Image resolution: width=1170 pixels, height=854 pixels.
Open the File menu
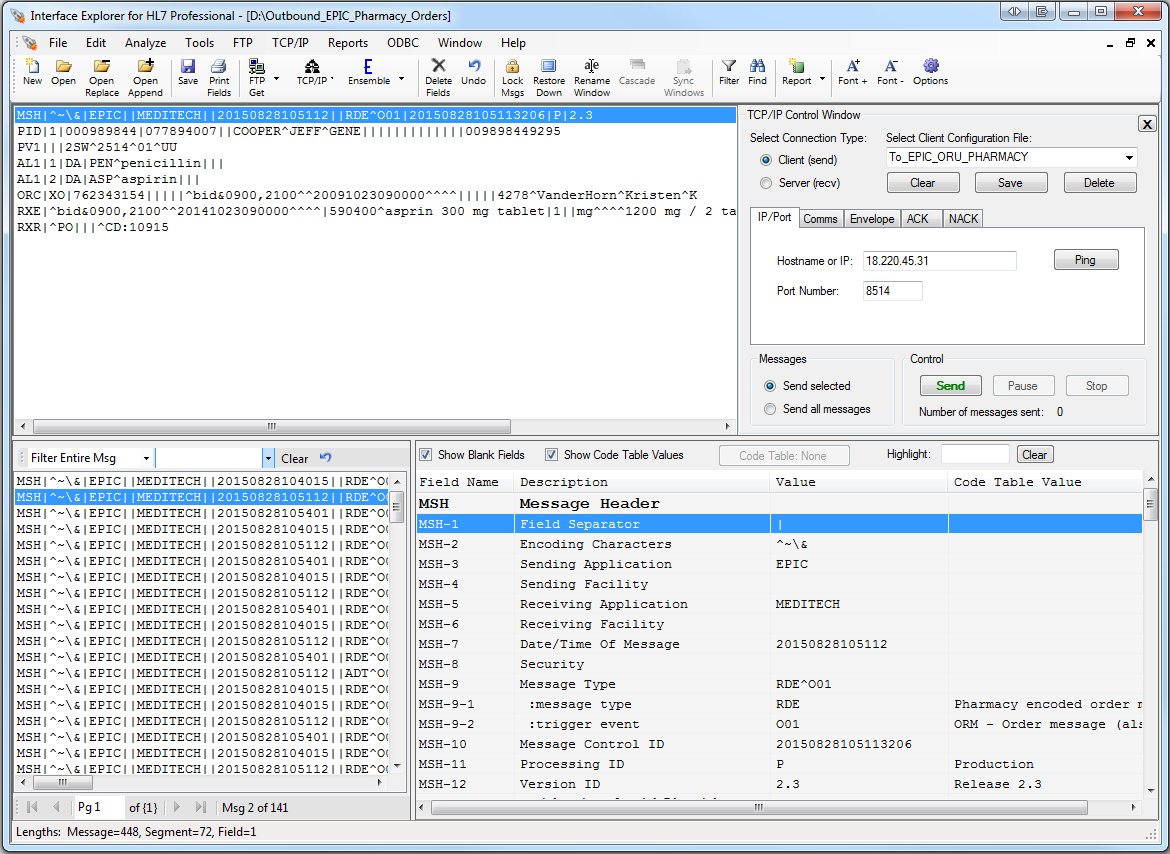[x=58, y=43]
